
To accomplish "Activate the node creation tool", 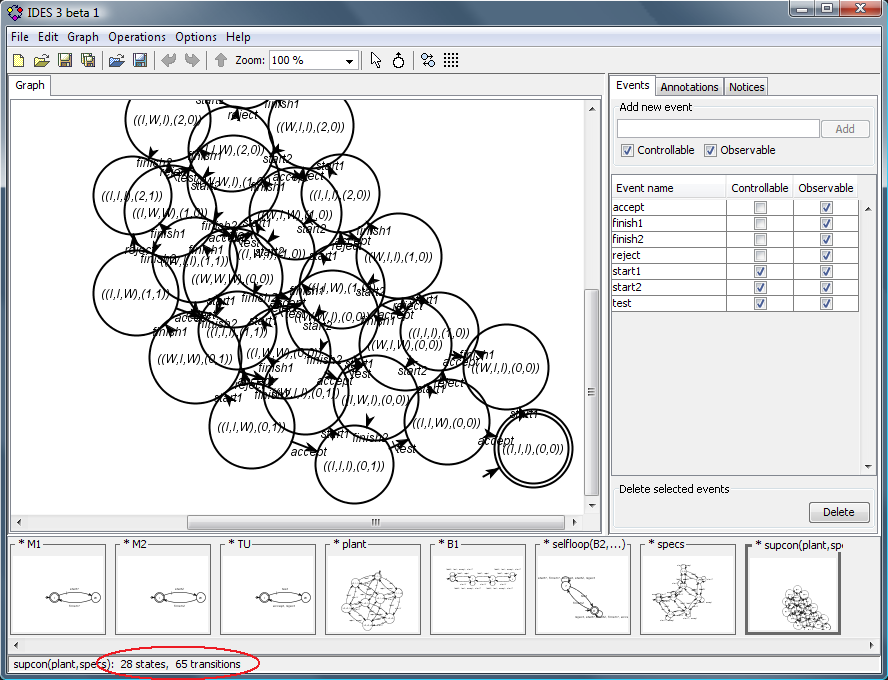I will coord(399,60).
